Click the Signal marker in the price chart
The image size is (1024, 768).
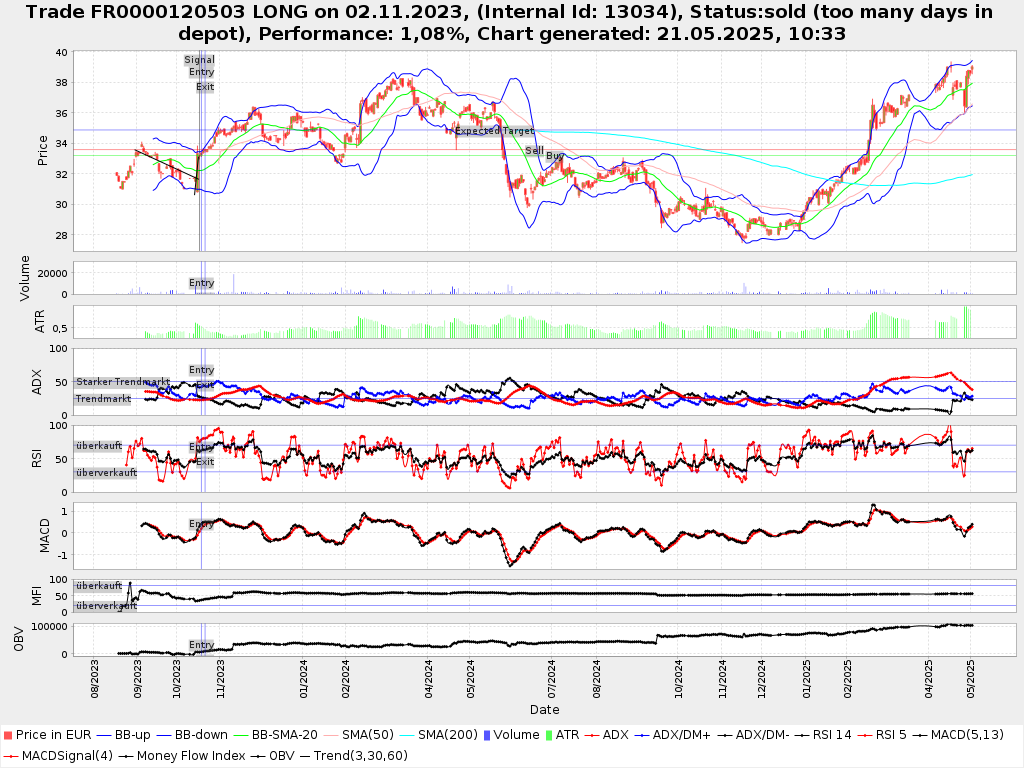point(199,60)
